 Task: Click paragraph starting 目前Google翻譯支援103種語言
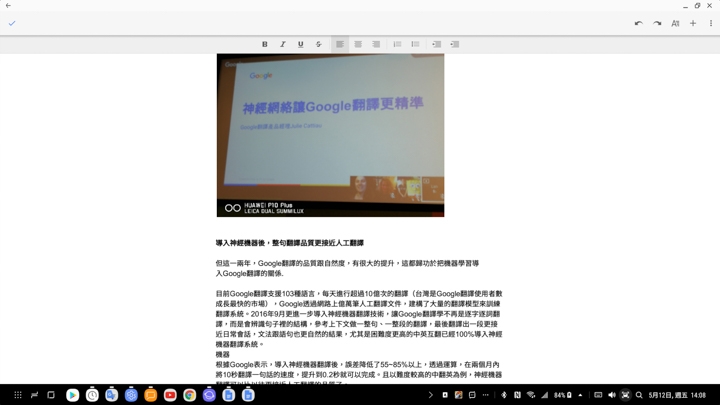click(x=359, y=319)
